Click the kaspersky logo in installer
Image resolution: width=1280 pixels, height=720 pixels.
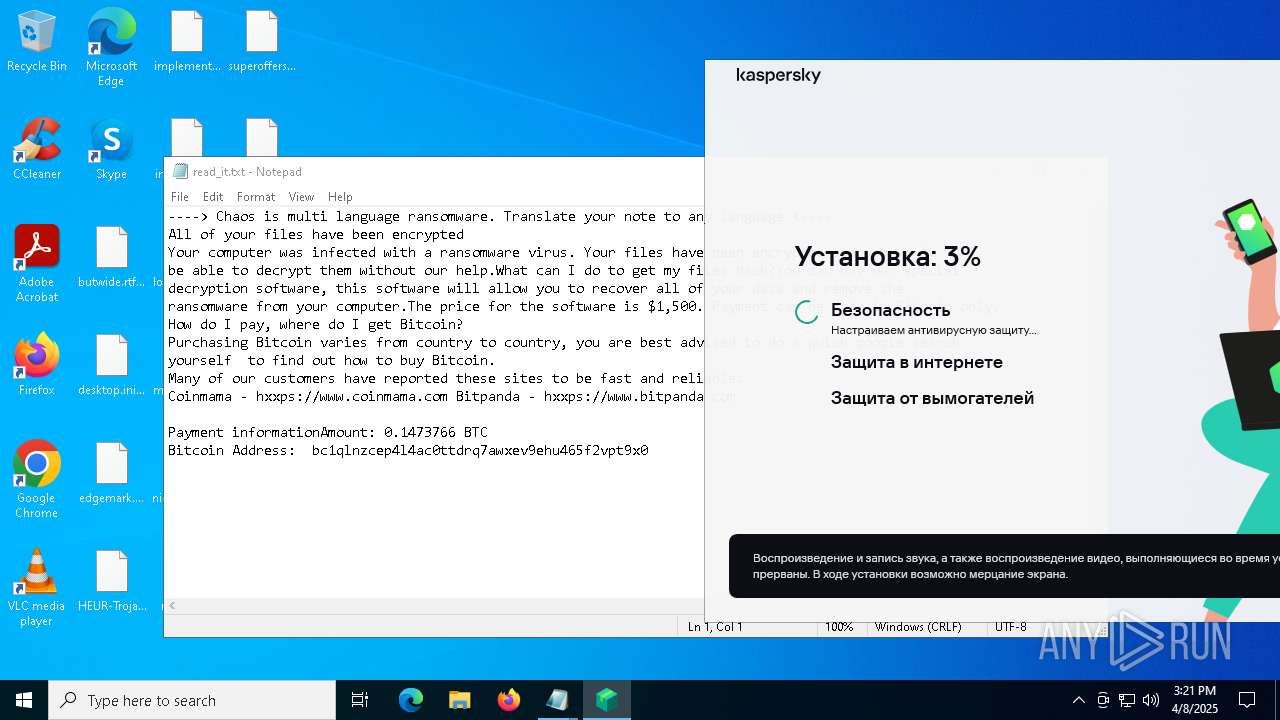[778, 75]
